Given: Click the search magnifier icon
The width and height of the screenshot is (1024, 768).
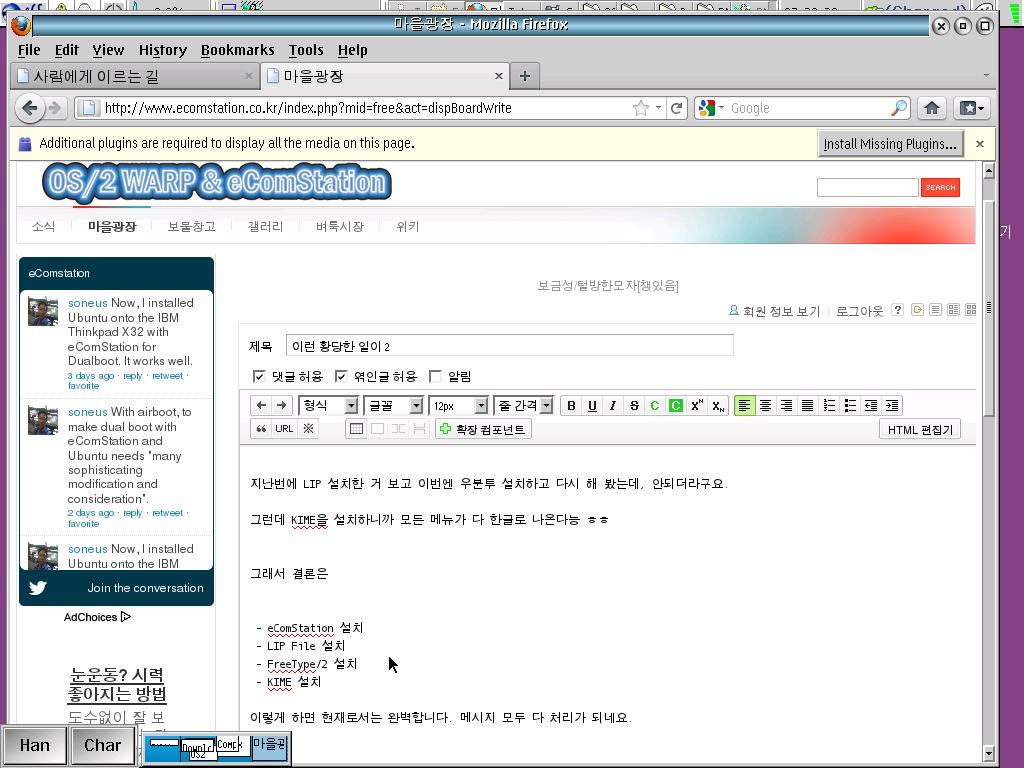Looking at the screenshot, I should pos(899,108).
